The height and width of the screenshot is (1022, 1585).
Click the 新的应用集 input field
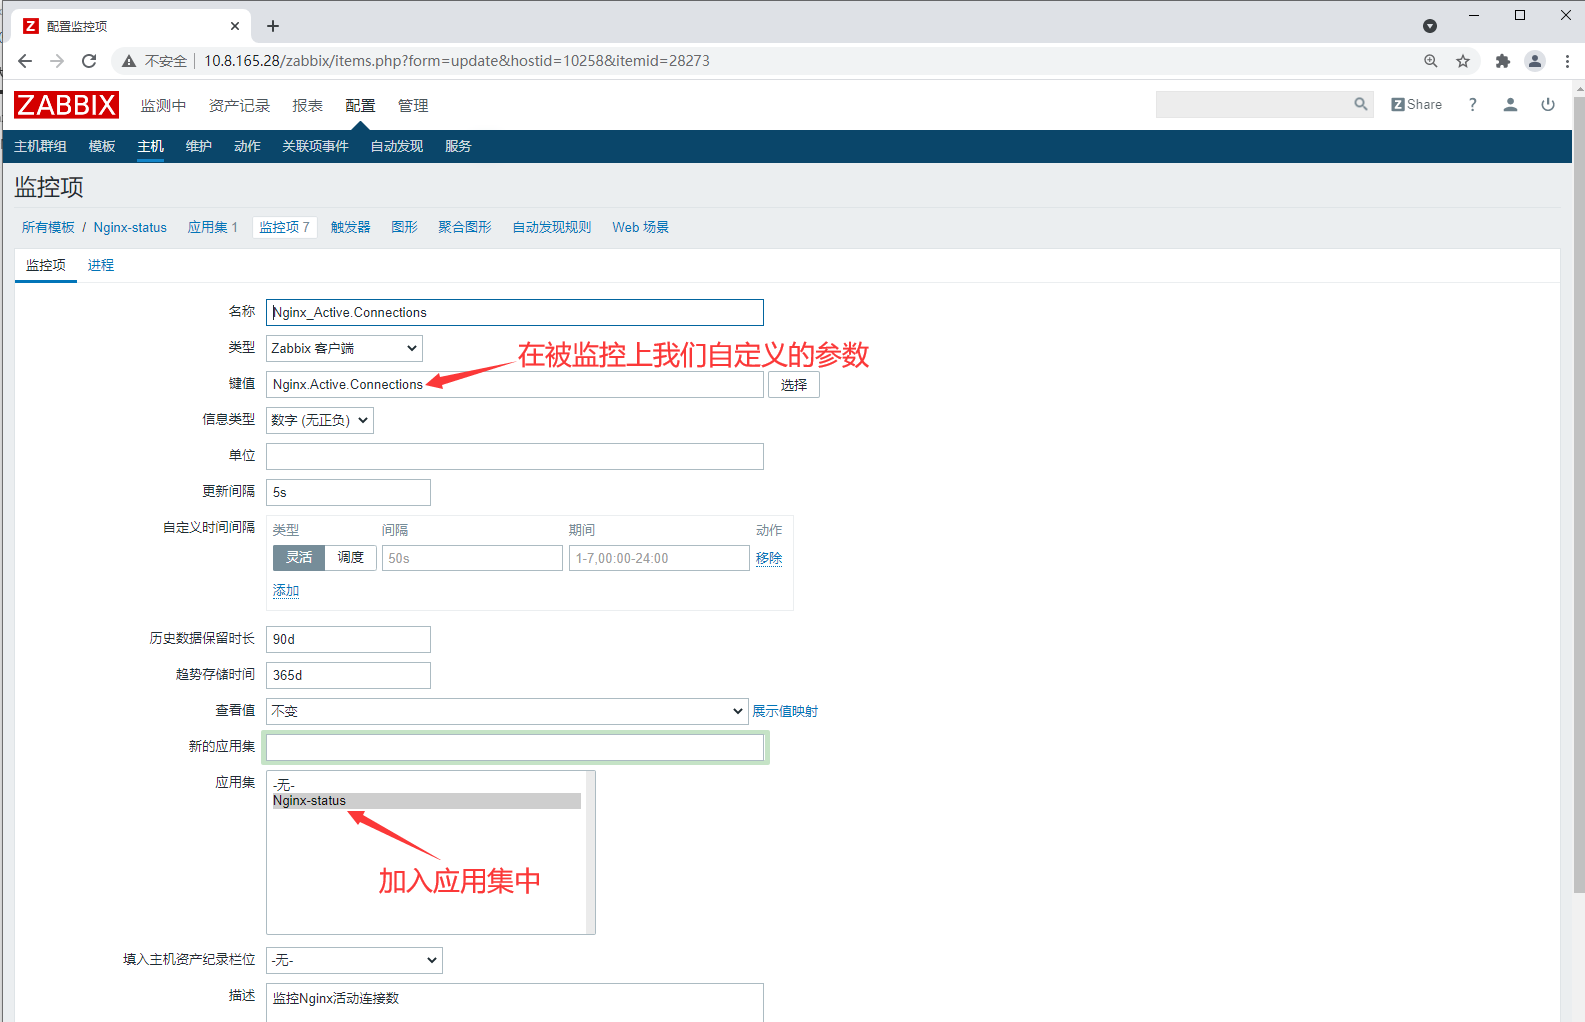tap(515, 747)
